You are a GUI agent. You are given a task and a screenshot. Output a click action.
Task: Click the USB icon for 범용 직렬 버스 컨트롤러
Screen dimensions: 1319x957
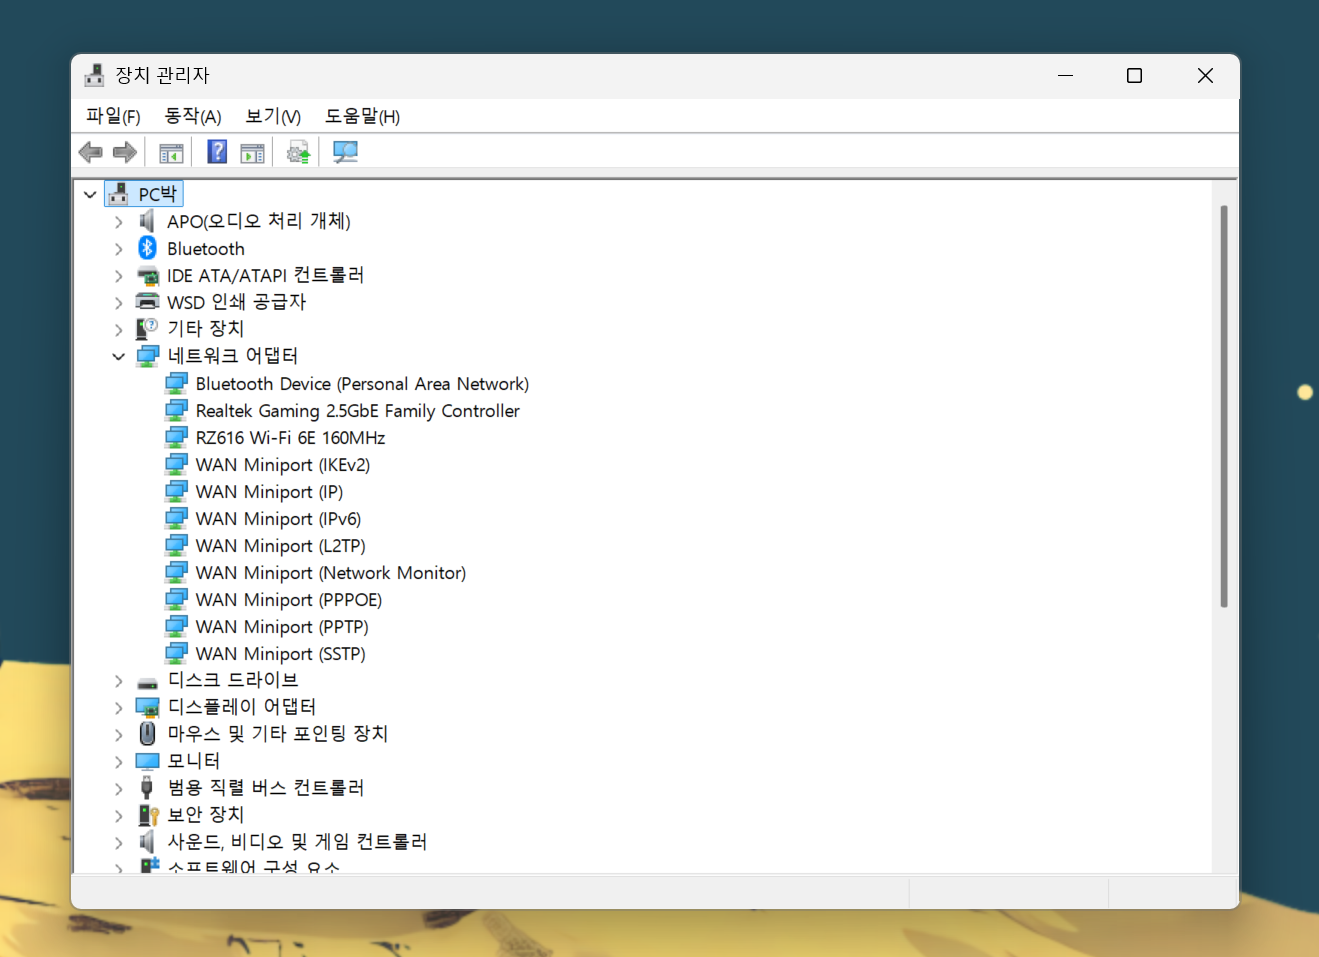pyautogui.click(x=148, y=788)
